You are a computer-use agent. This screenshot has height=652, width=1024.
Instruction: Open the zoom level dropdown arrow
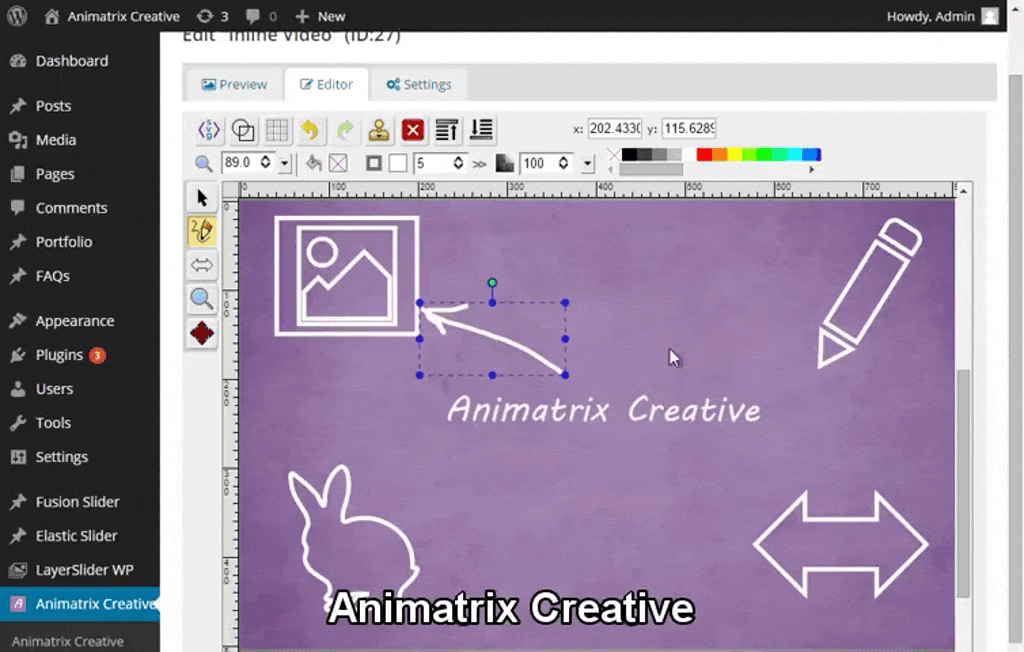tap(285, 163)
